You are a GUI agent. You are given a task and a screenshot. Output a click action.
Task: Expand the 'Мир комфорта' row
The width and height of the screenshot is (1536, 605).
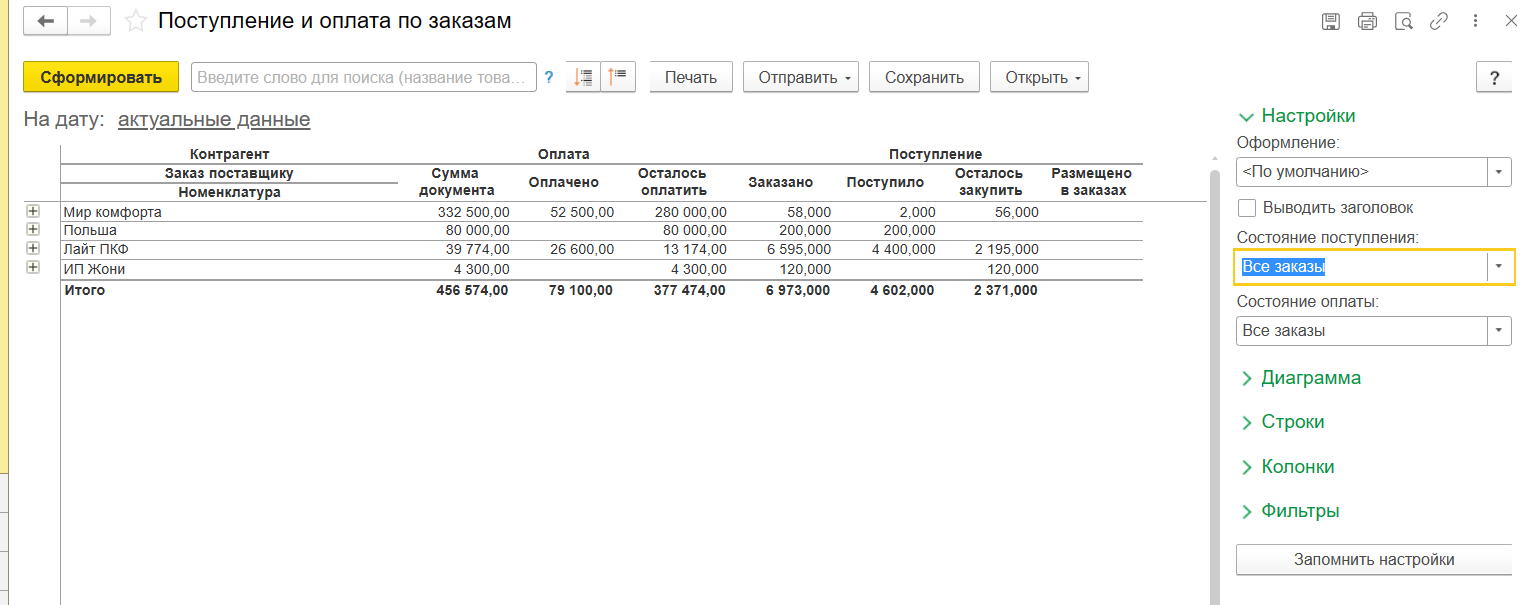pos(33,212)
